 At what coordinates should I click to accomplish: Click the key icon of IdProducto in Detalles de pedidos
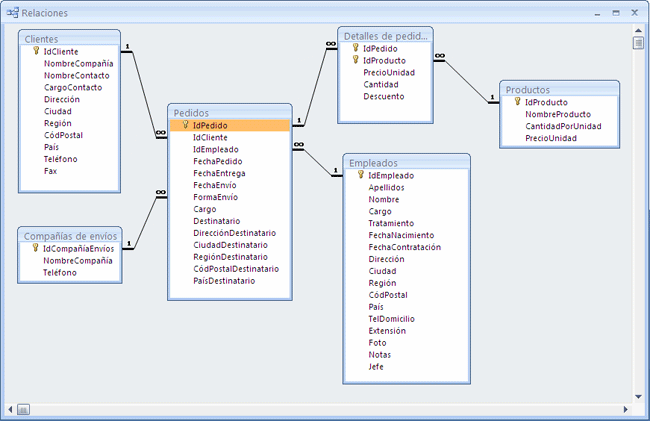click(357, 60)
